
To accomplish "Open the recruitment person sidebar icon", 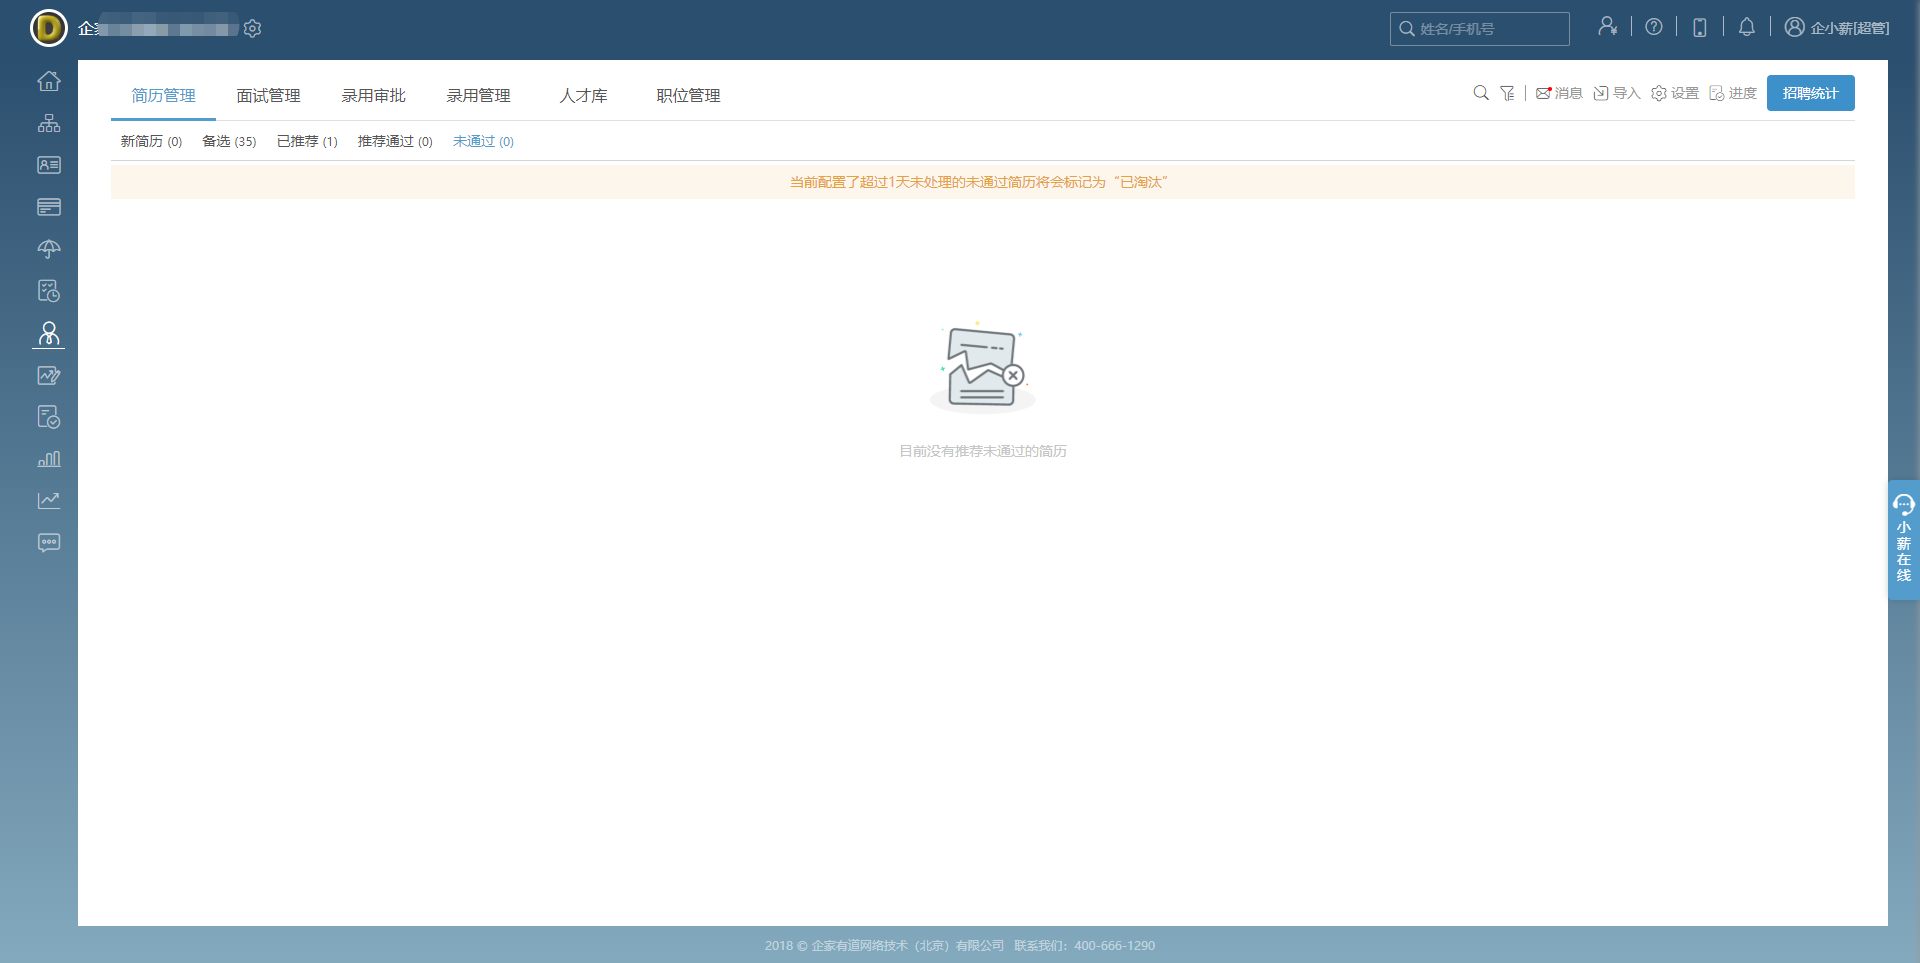I will (x=49, y=333).
